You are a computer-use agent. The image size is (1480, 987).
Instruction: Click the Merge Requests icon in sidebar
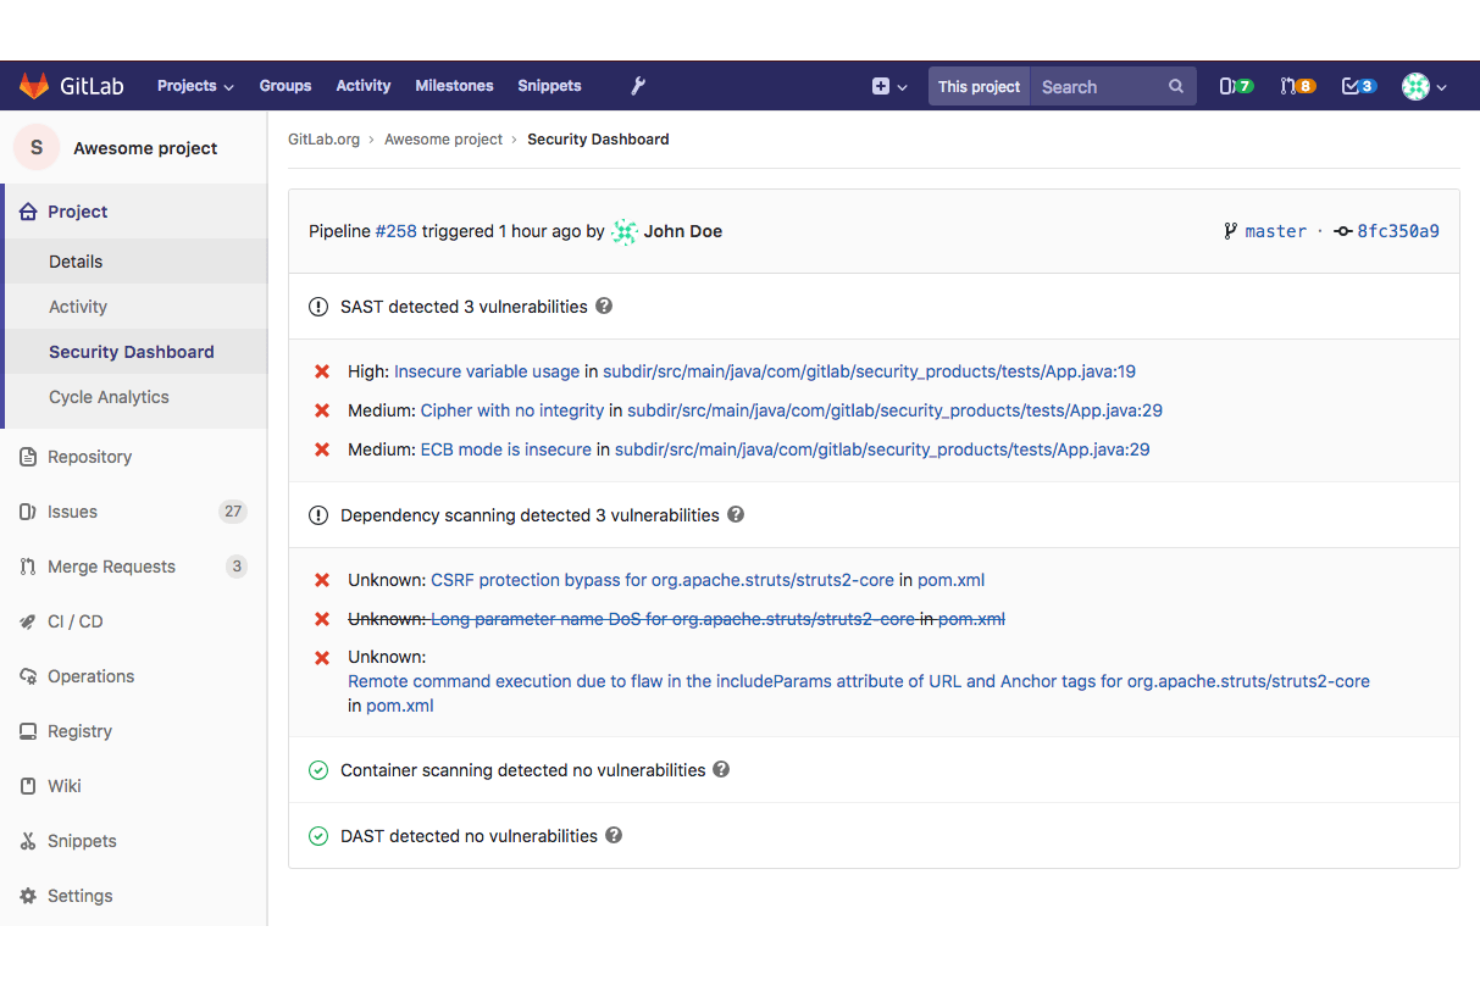pyautogui.click(x=28, y=567)
